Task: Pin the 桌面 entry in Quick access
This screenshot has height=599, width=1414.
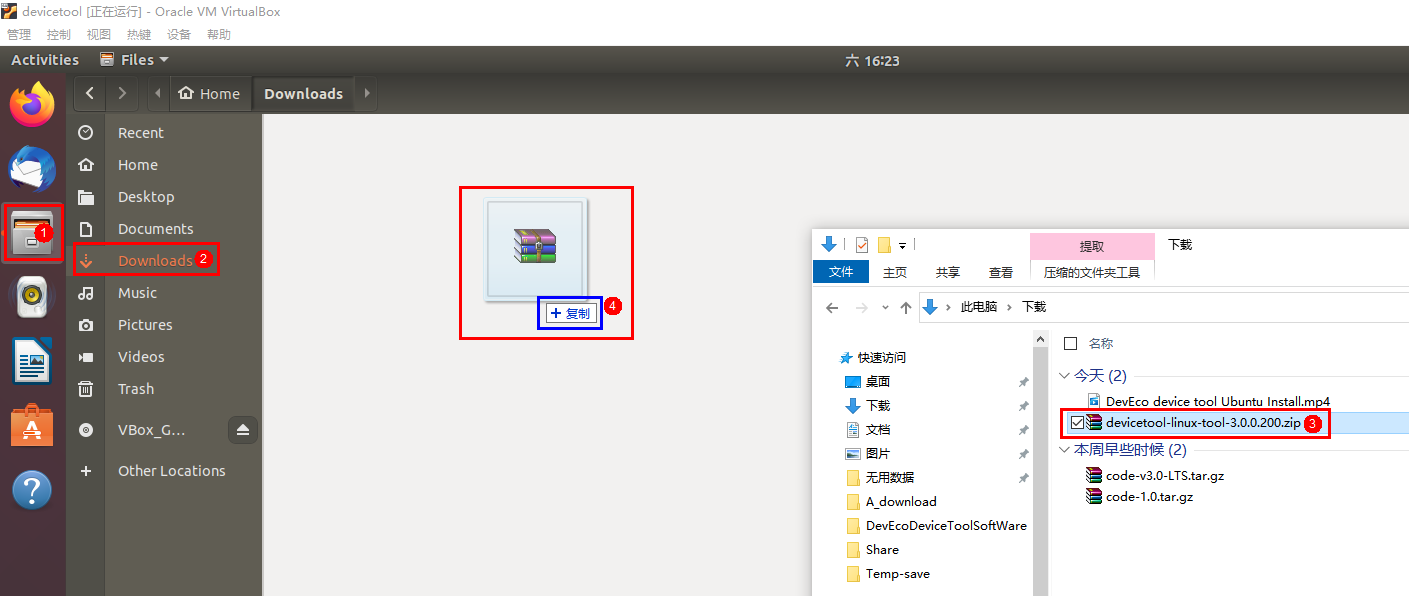Action: 1023,381
